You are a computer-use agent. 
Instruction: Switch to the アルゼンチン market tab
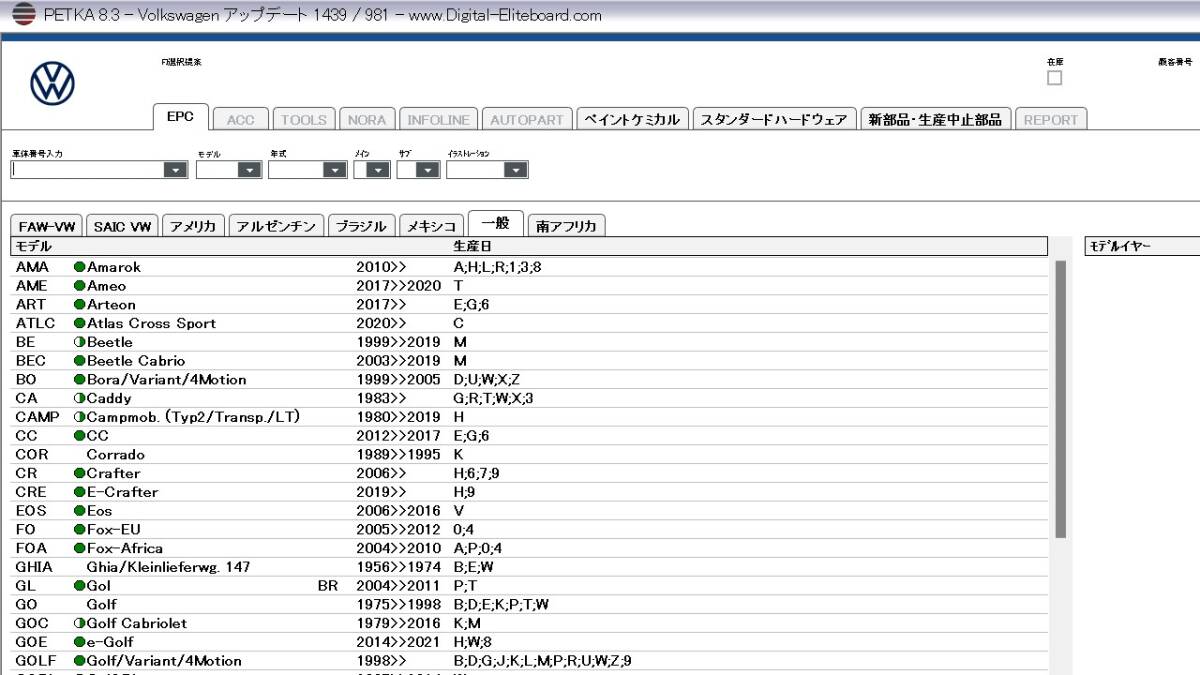(276, 226)
